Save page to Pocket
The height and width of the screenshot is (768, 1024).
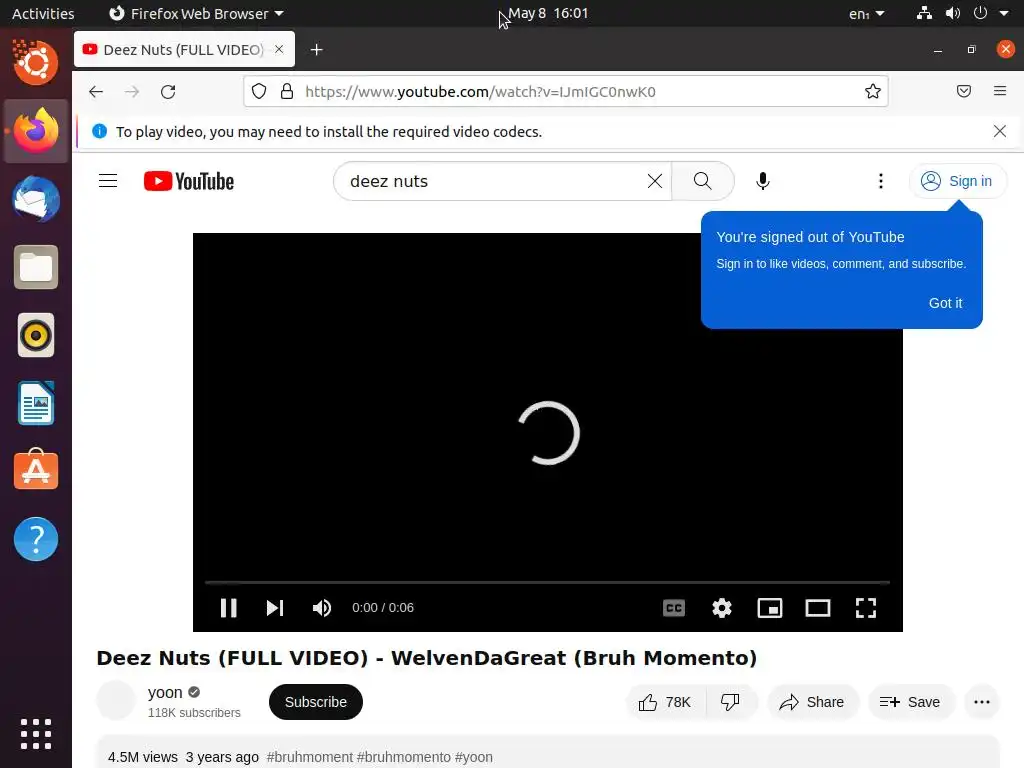[963, 91]
